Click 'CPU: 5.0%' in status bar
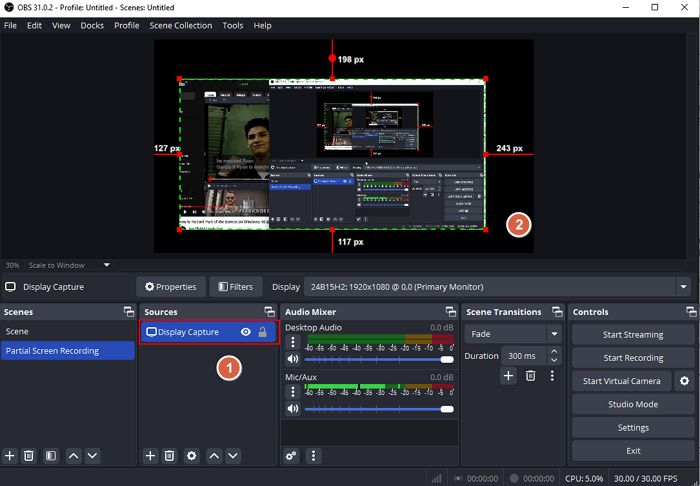The height and width of the screenshot is (486, 700). 584,478
